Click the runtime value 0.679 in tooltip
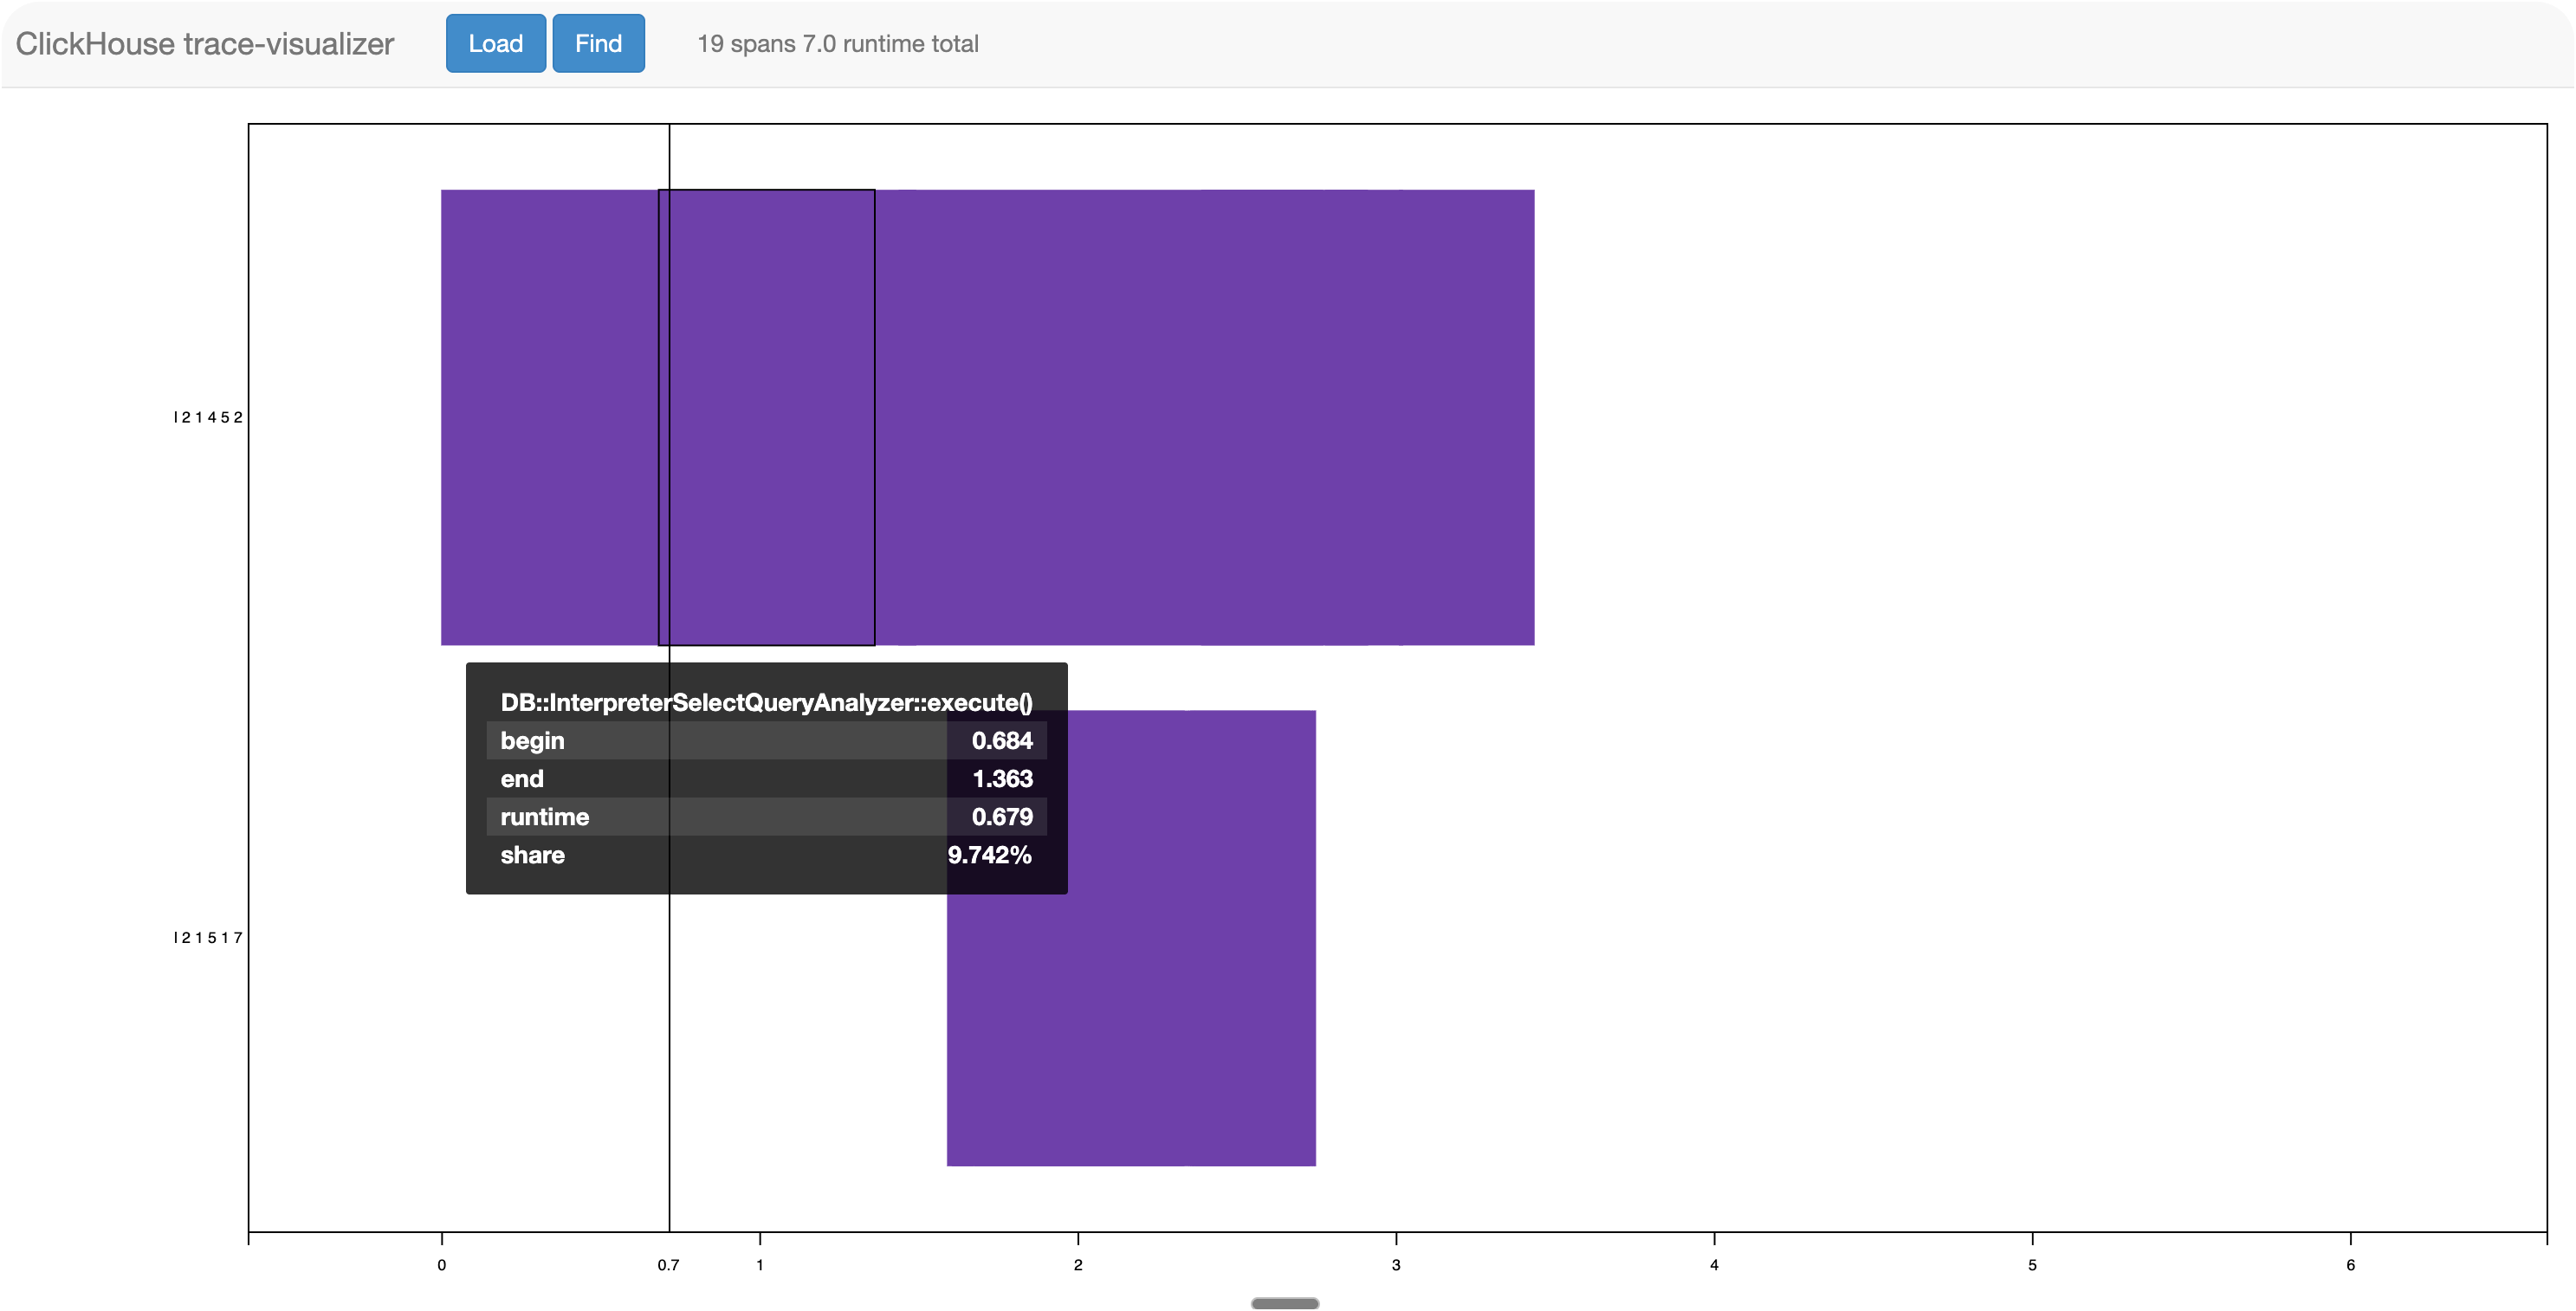 (1003, 817)
